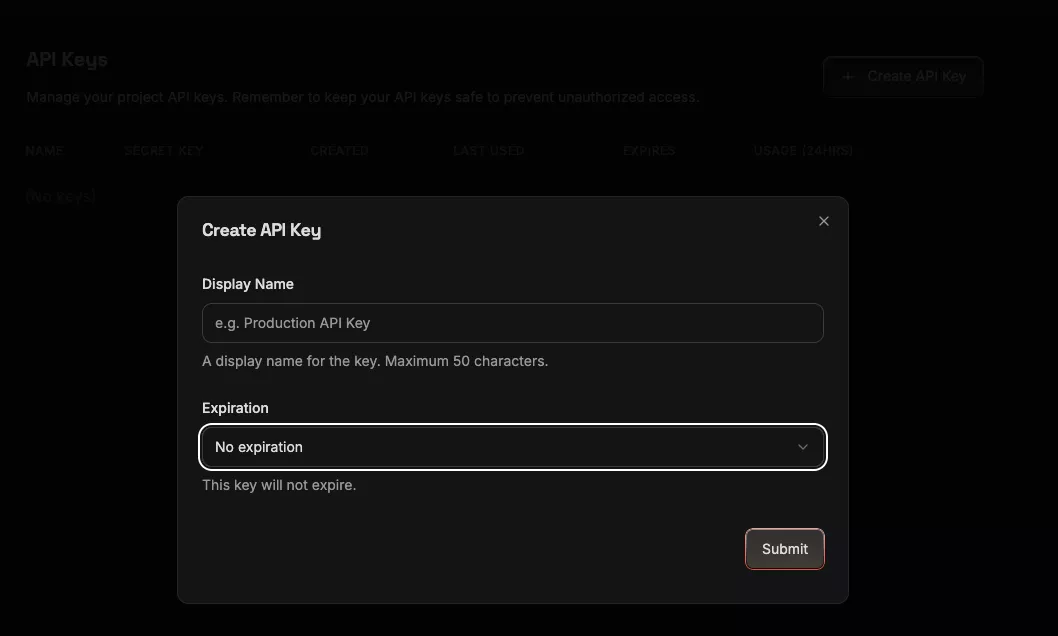Select the EXPIRES column header
1058x636 pixels.
tap(649, 151)
